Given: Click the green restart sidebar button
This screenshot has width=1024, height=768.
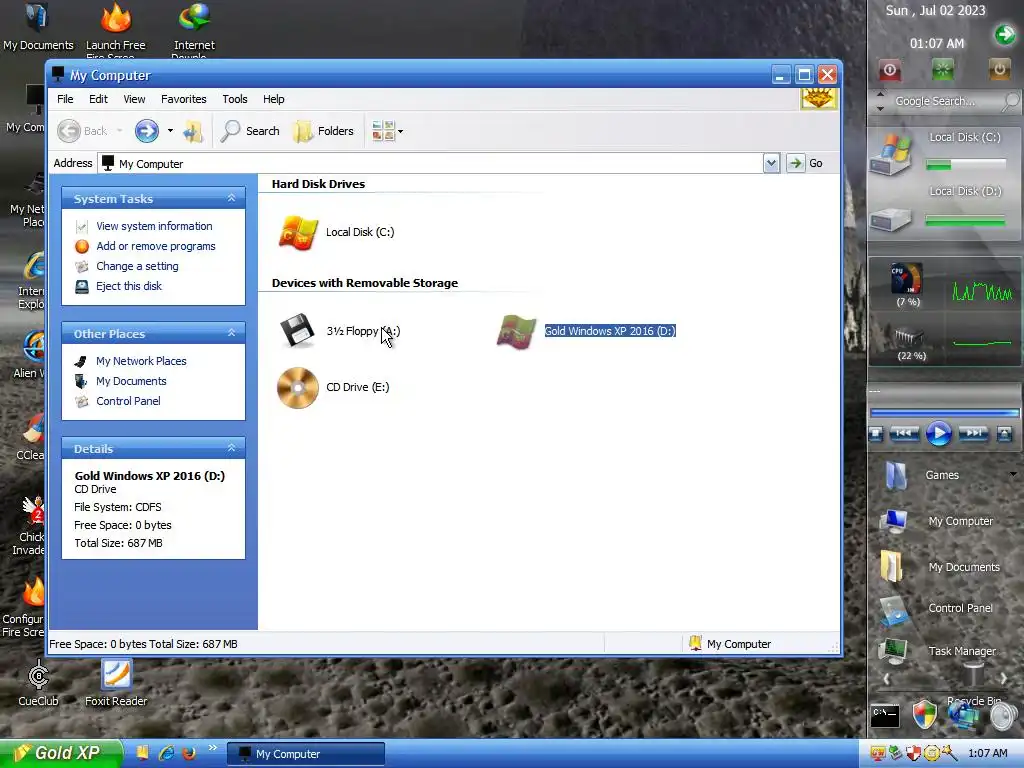Looking at the screenshot, I should pos(943,70).
